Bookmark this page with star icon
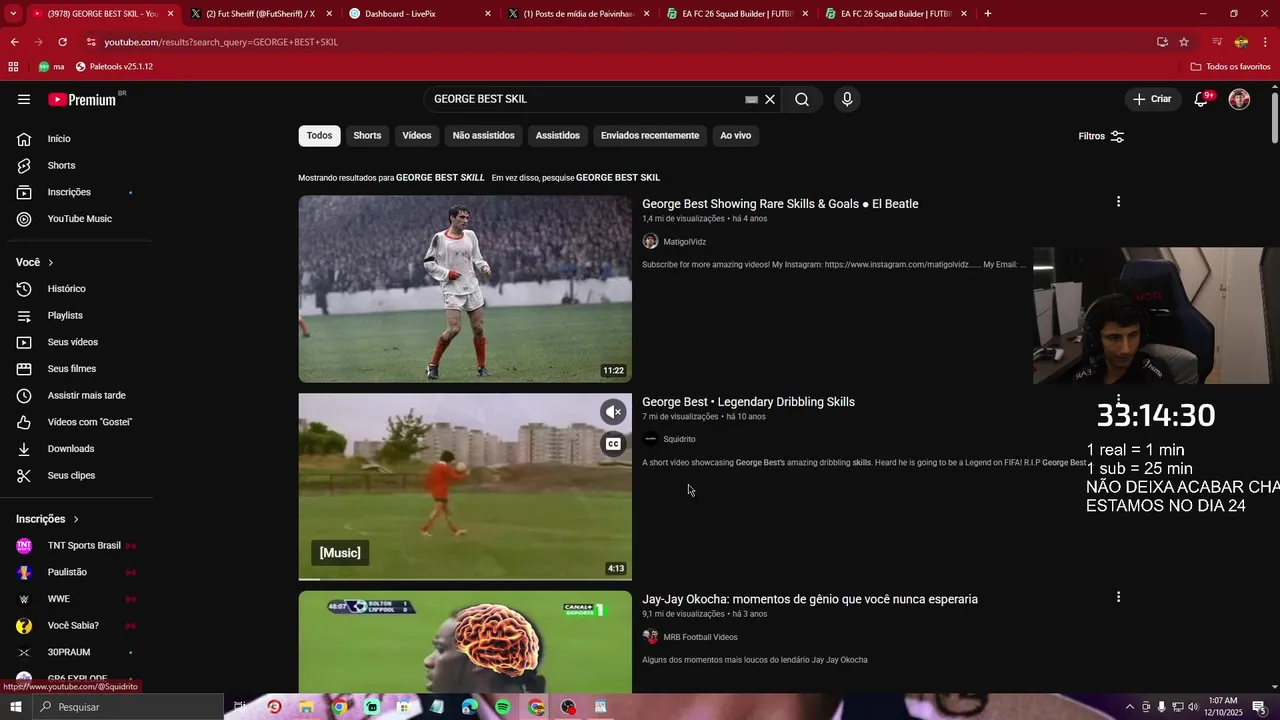This screenshot has width=1280, height=720. click(1184, 42)
